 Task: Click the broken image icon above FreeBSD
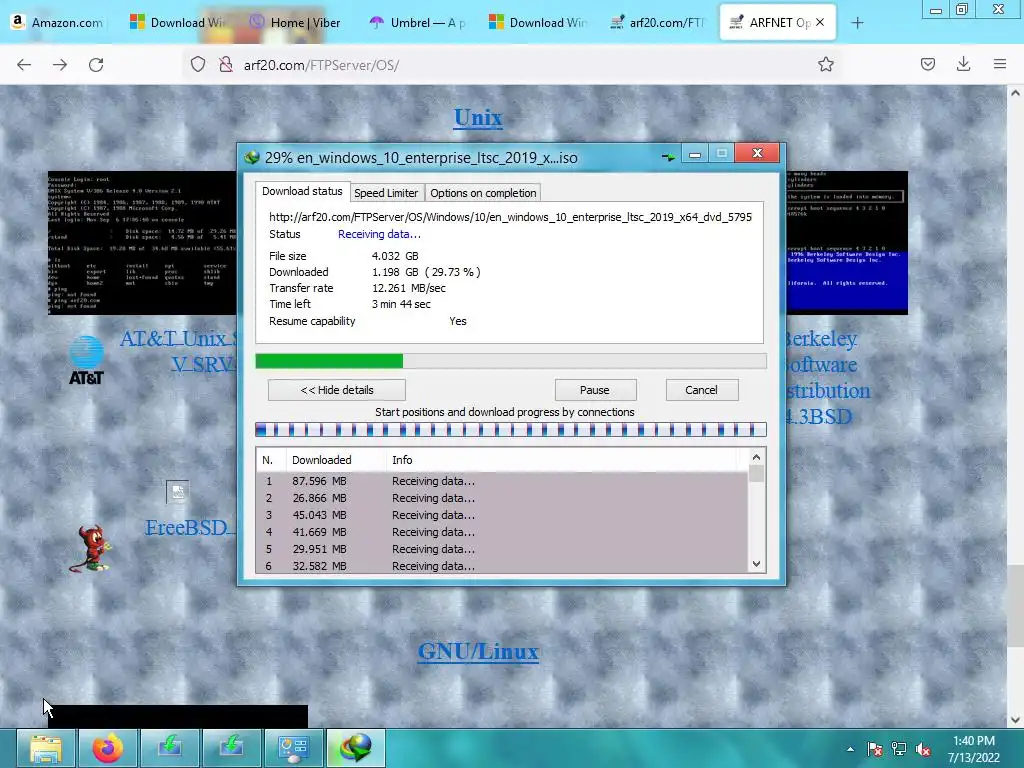[x=177, y=492]
